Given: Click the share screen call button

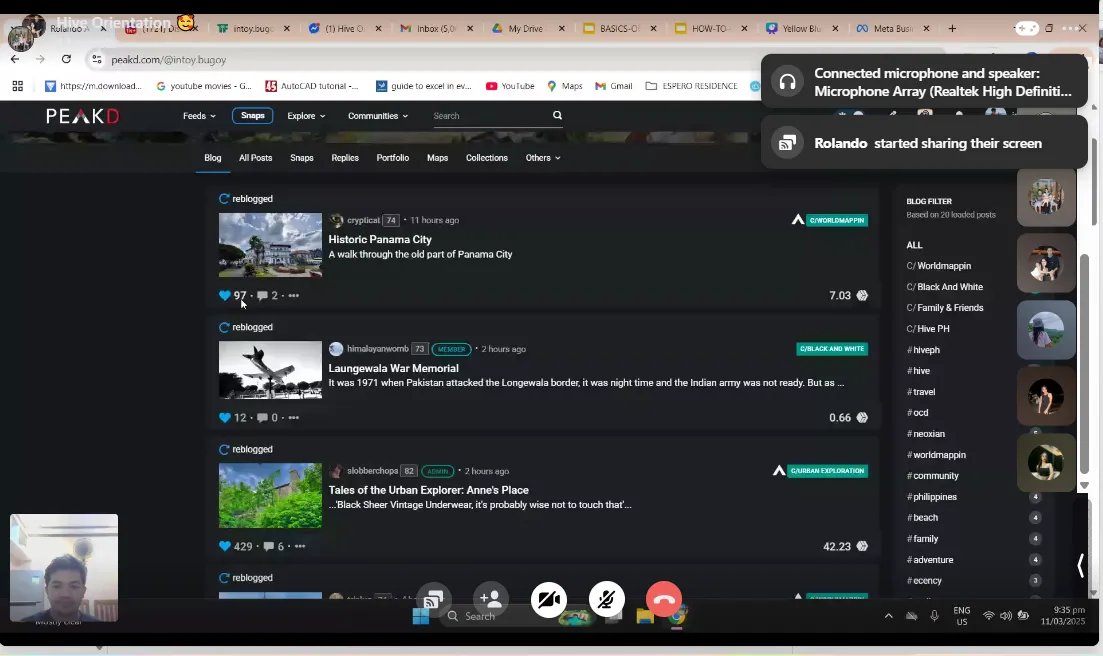Looking at the screenshot, I should click(x=433, y=600).
